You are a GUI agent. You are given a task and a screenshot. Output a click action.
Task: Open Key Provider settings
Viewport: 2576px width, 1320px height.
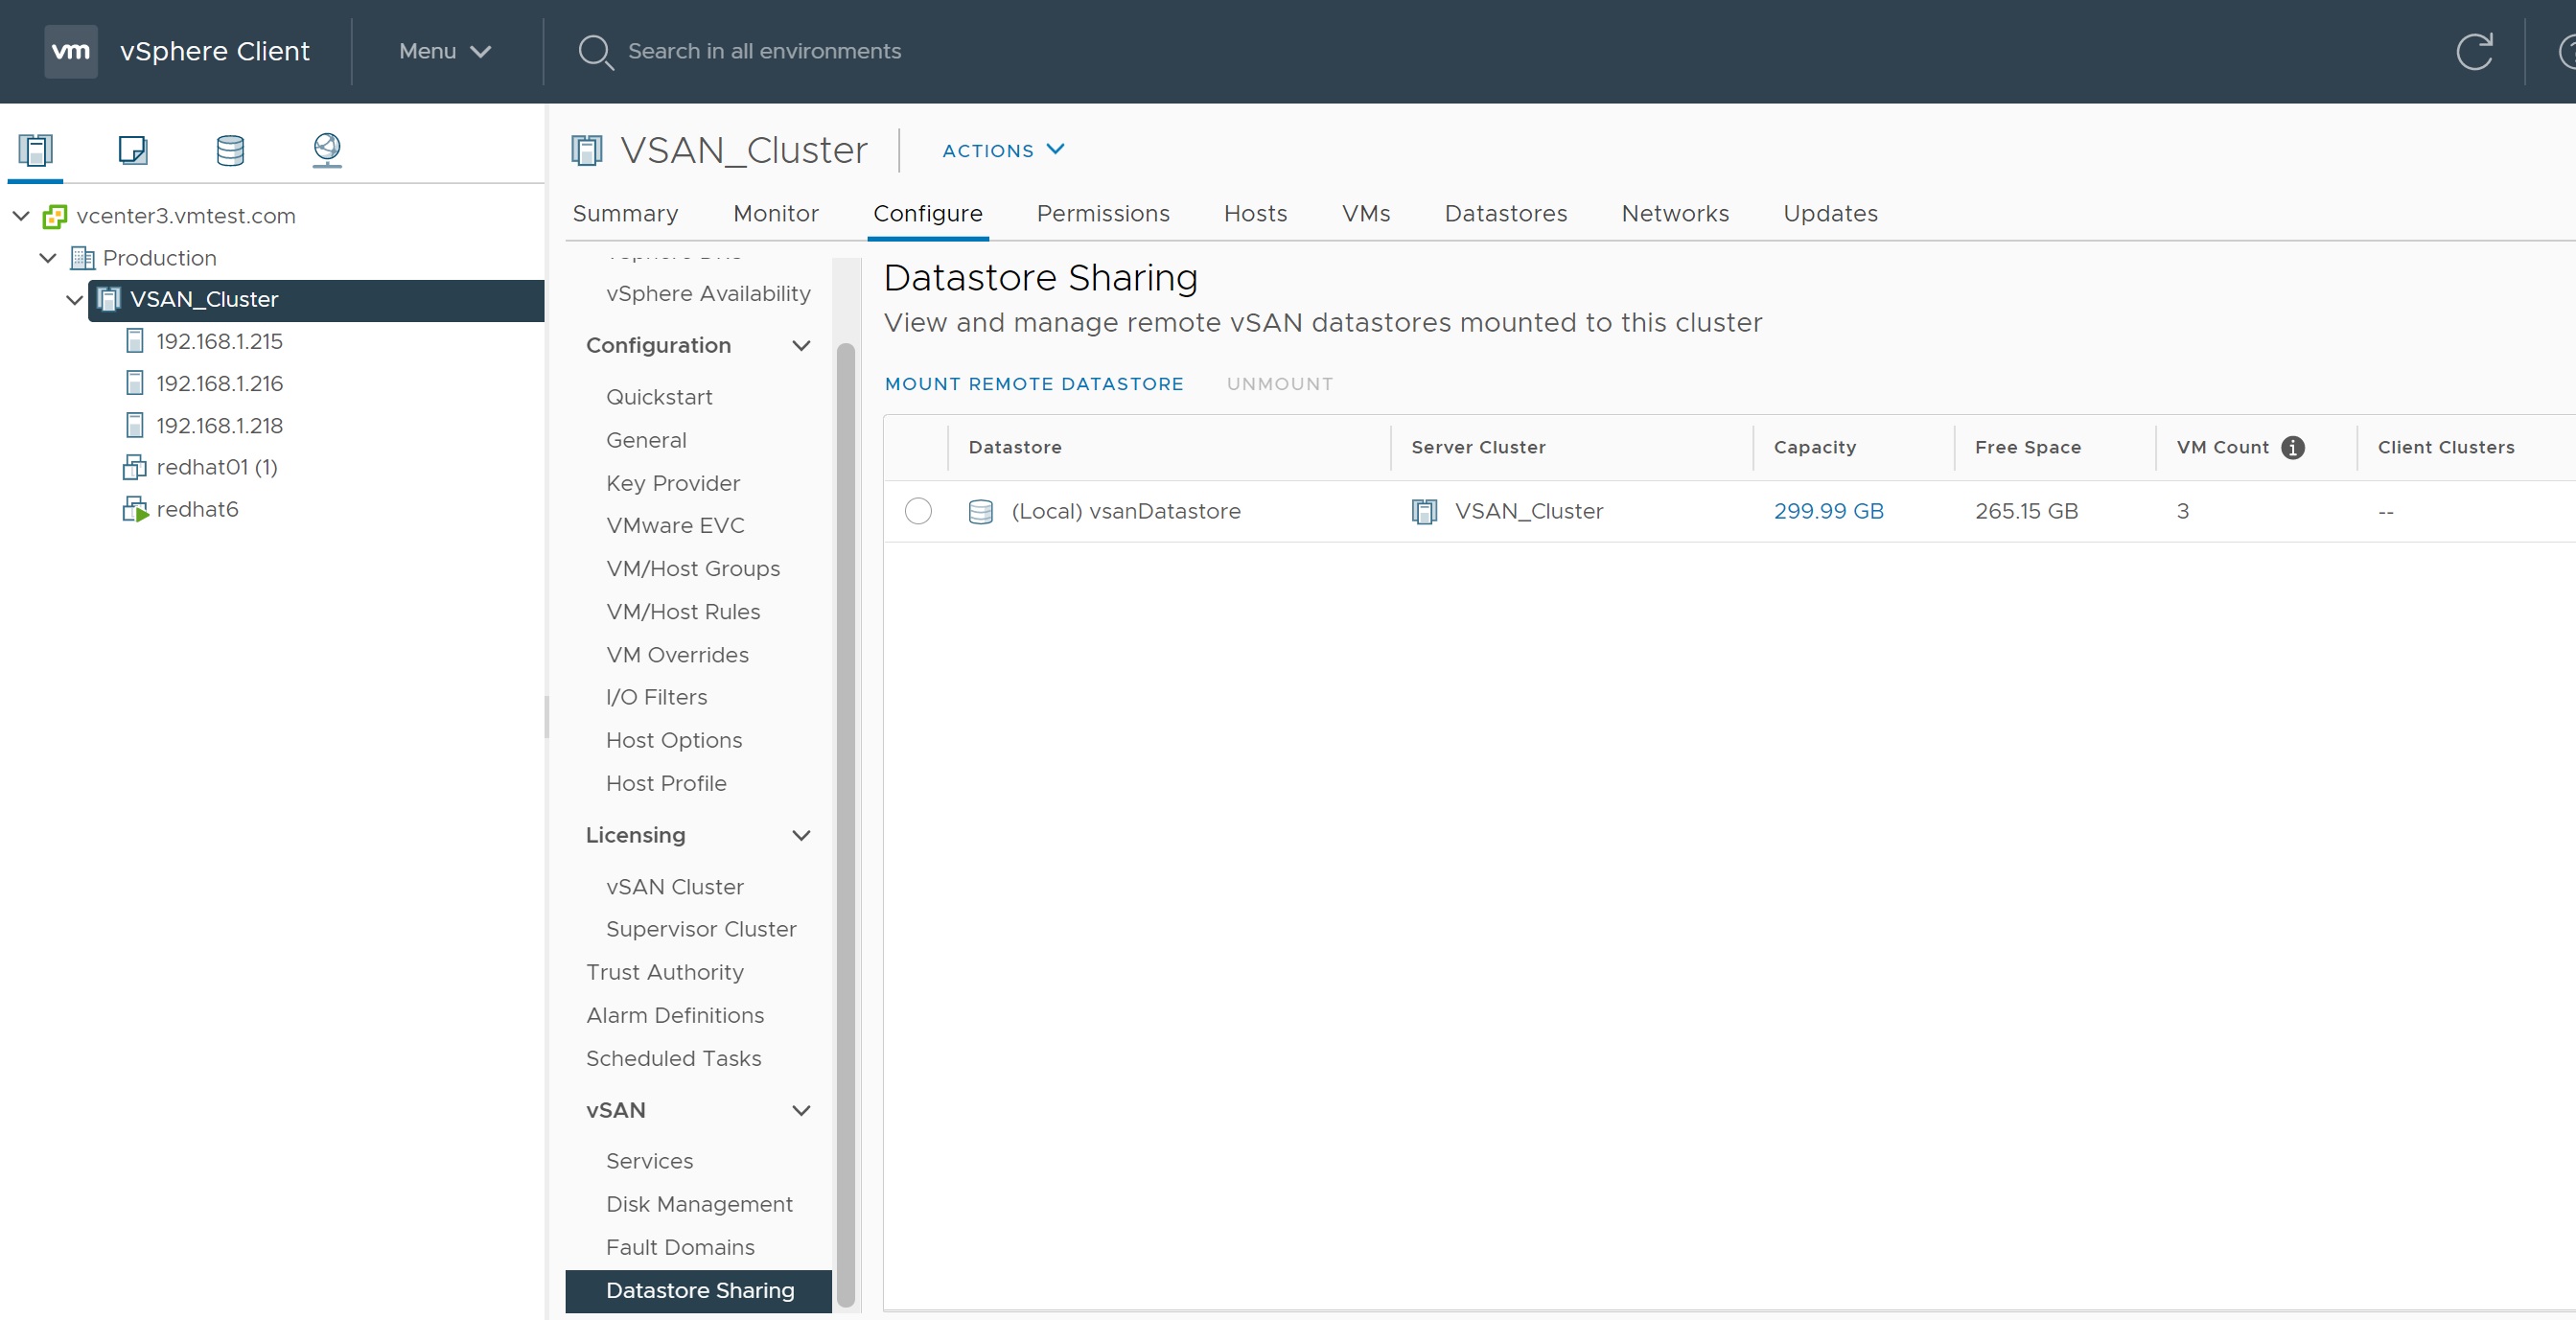pos(672,483)
